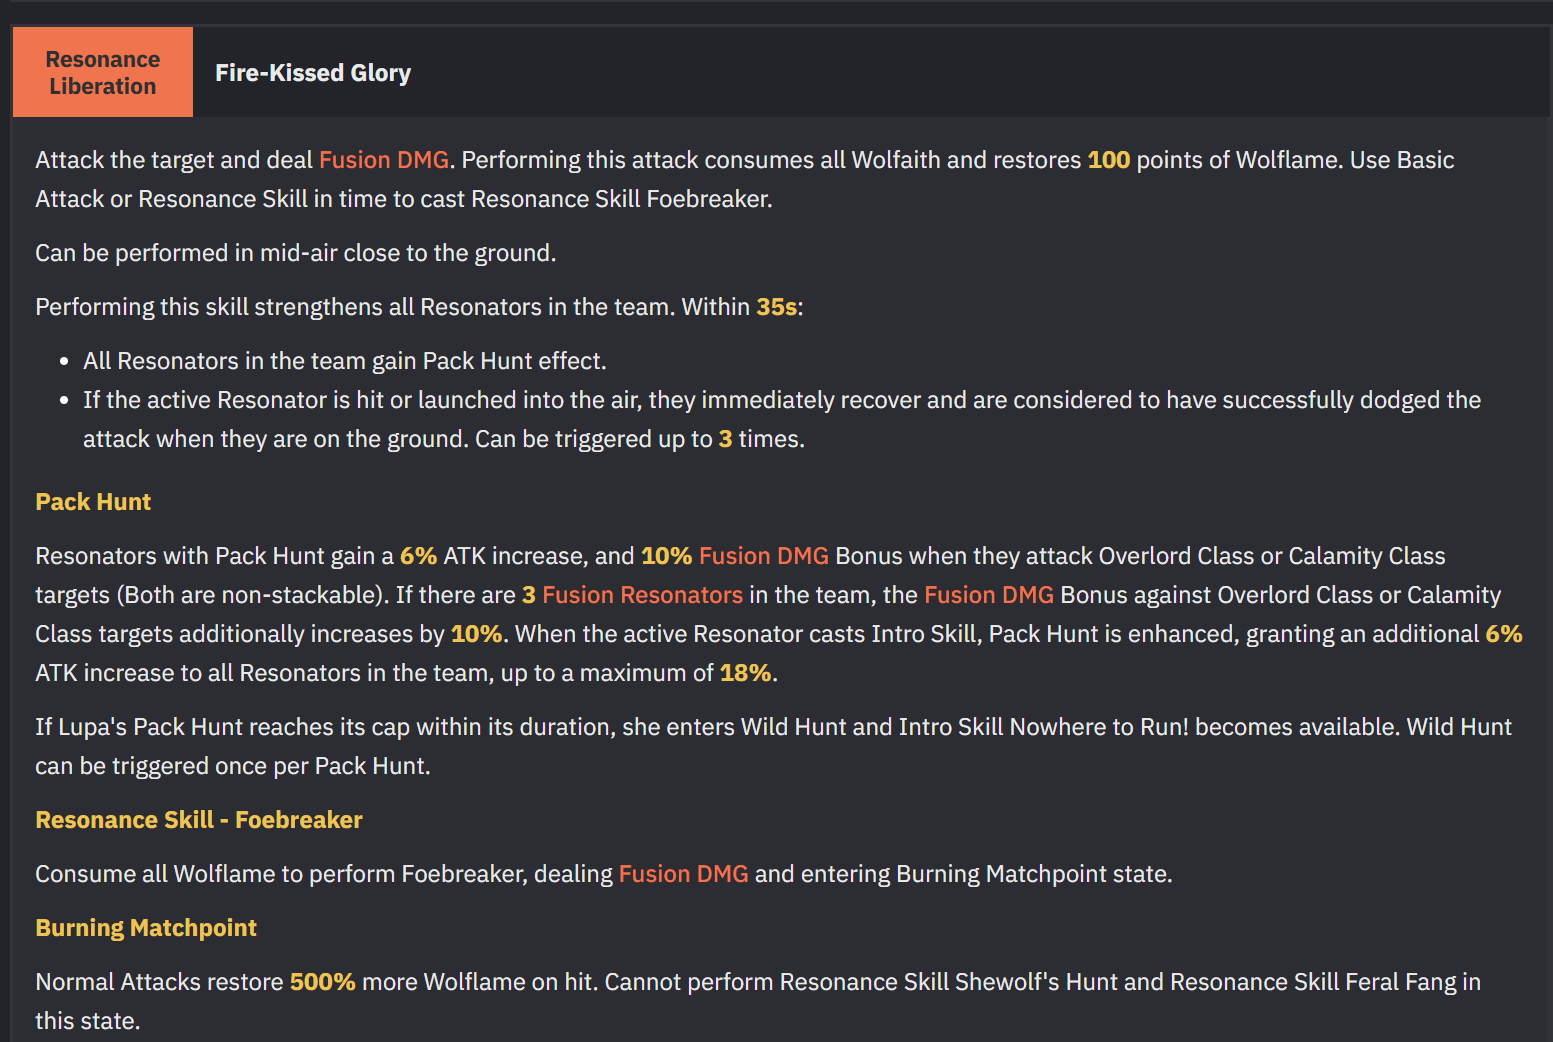
Task: Click the highlighted 3 before the word times
Action: pyautogui.click(x=725, y=439)
